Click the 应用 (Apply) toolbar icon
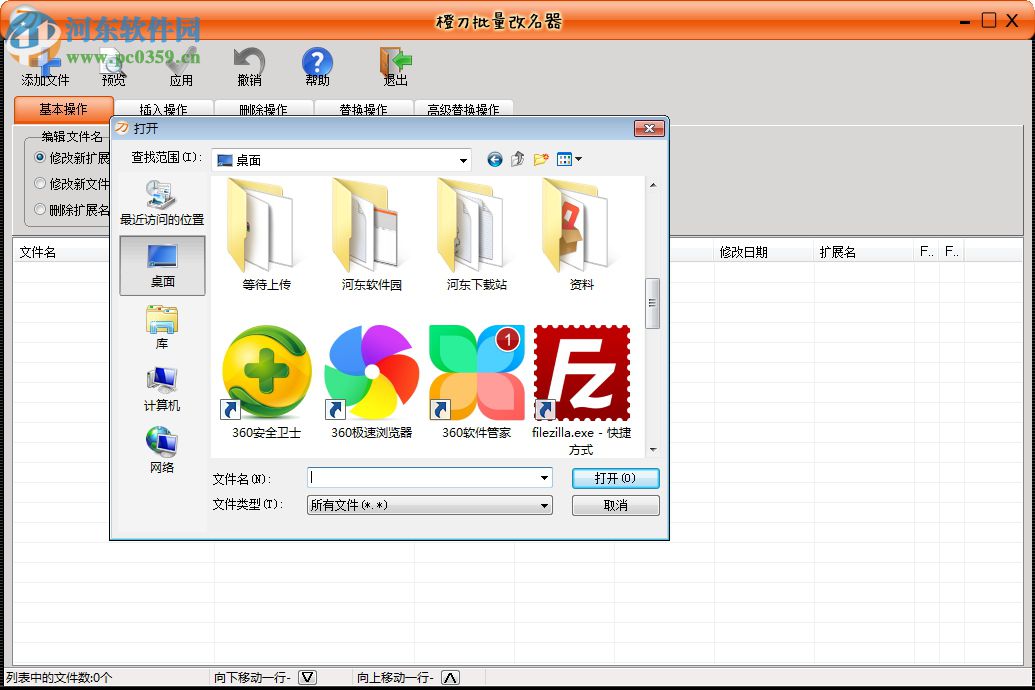The height and width of the screenshot is (690, 1035). click(180, 62)
